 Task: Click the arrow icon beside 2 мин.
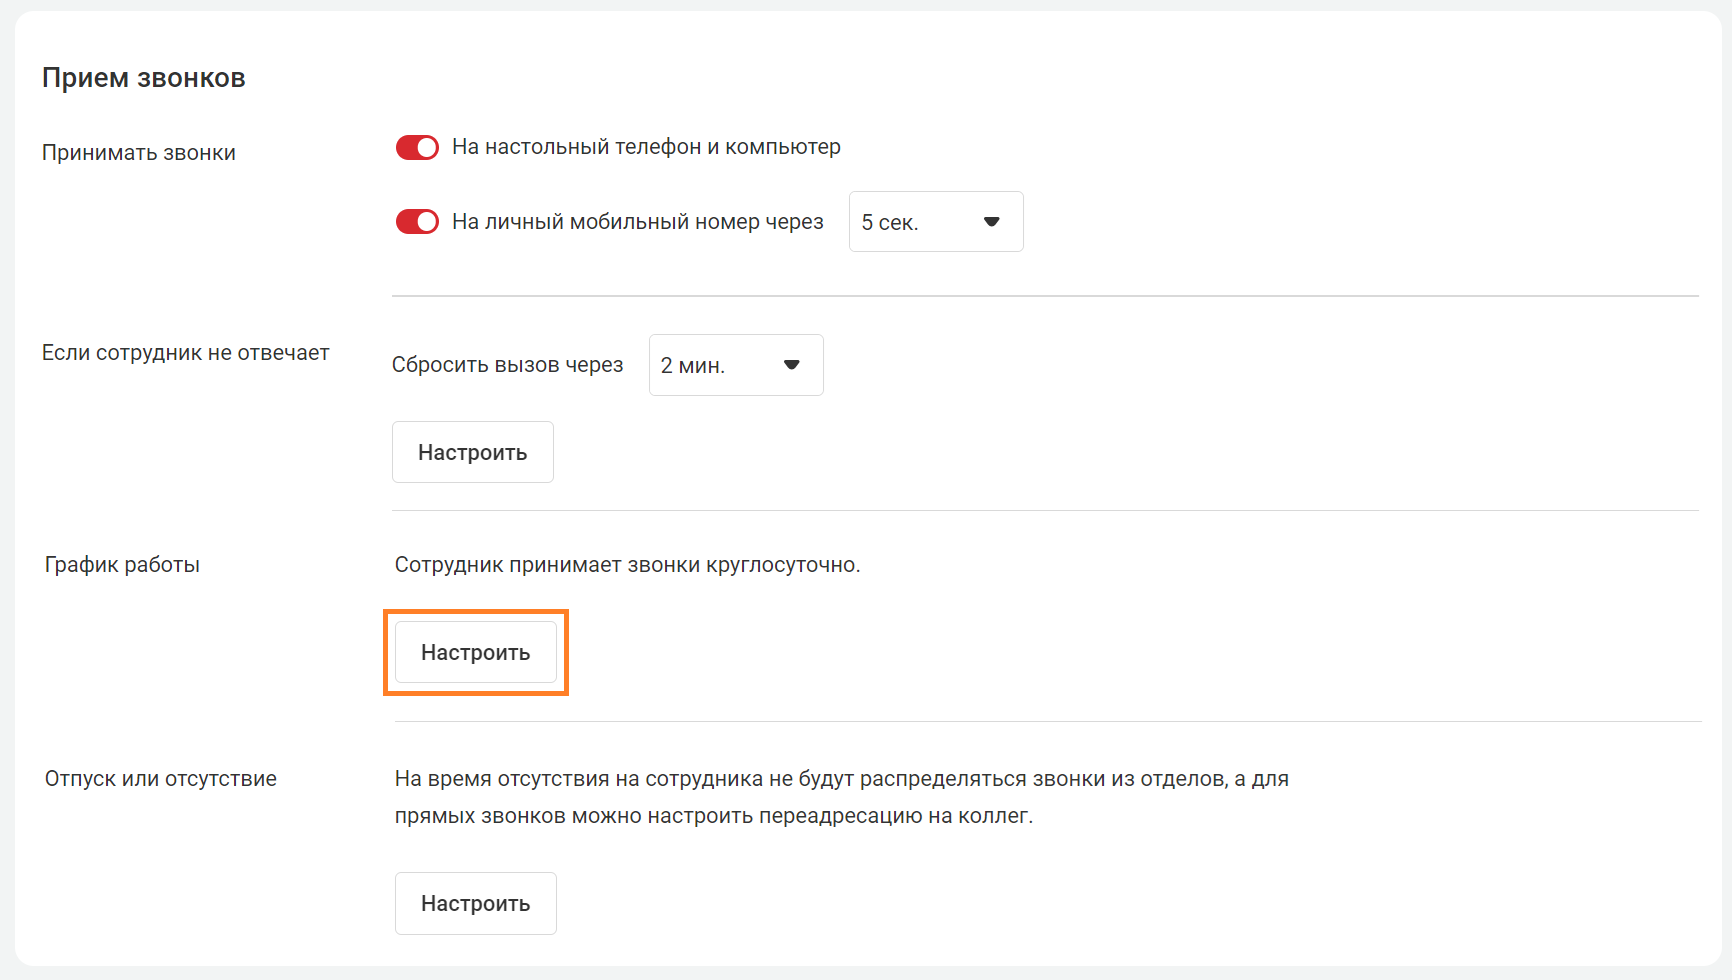(x=791, y=365)
